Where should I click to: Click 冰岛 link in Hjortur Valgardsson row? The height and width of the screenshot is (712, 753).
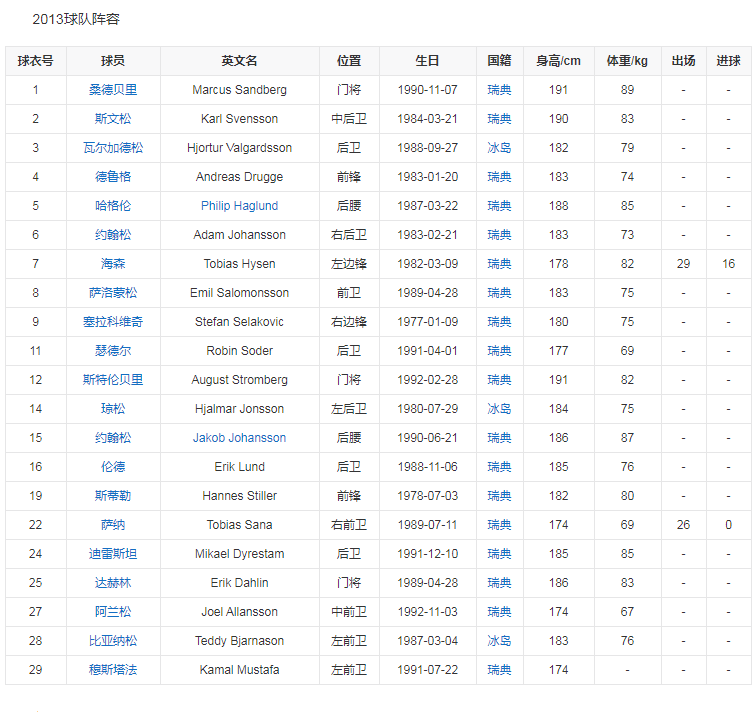coord(499,148)
